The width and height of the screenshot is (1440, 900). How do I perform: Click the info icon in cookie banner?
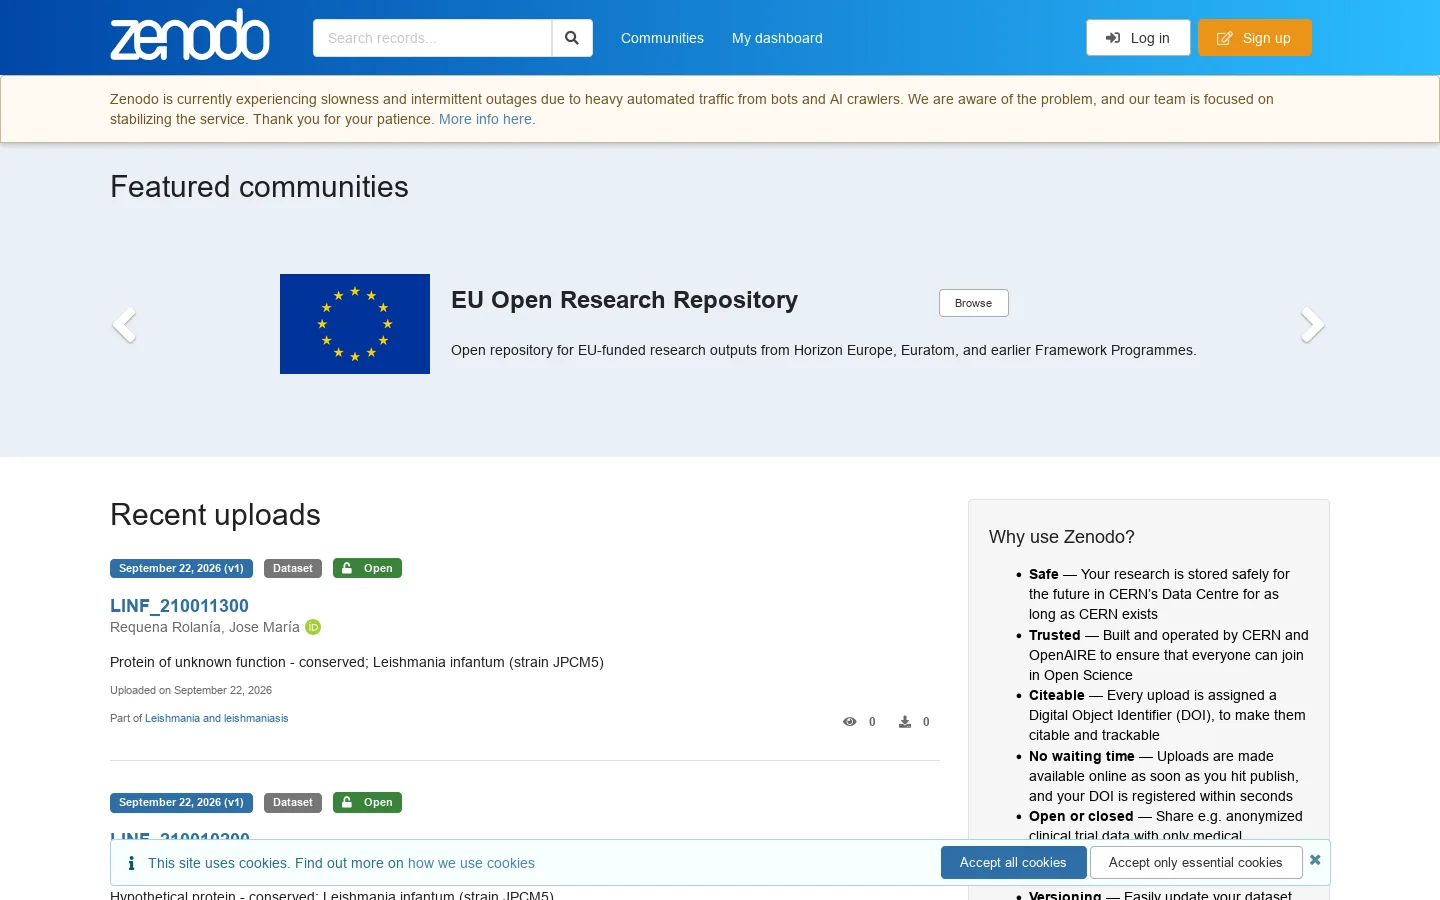[x=131, y=863]
